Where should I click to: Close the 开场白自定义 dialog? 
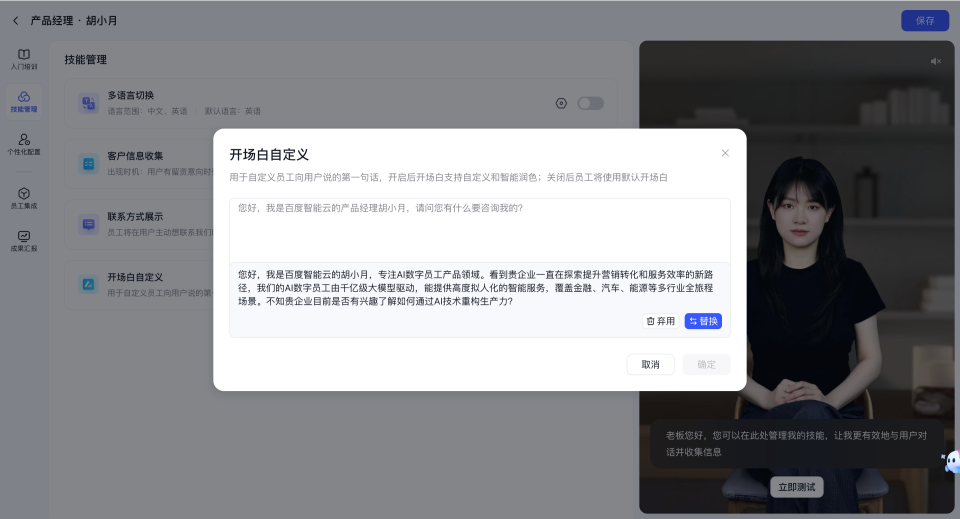pos(725,153)
